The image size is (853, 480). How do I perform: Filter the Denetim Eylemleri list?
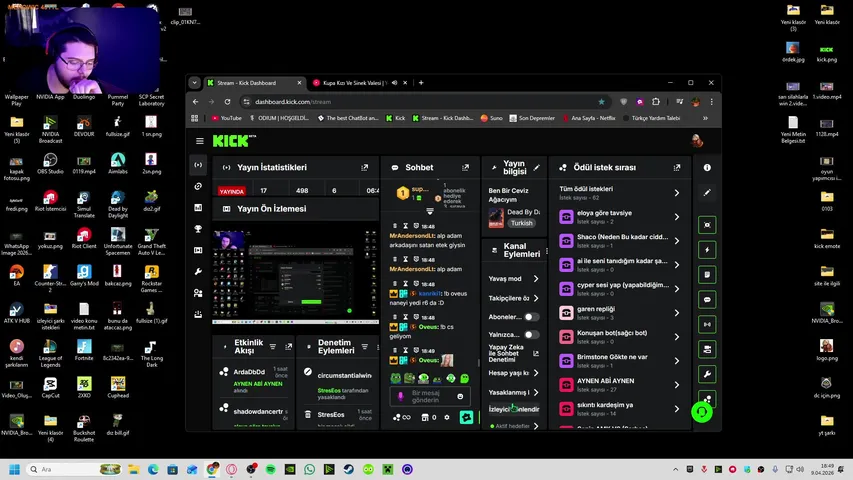point(364,347)
